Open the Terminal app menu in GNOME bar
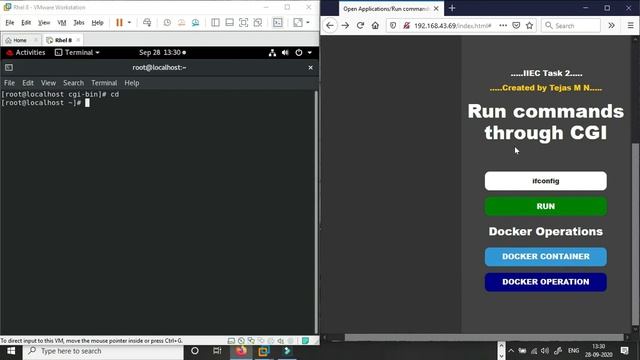 (x=77, y=52)
